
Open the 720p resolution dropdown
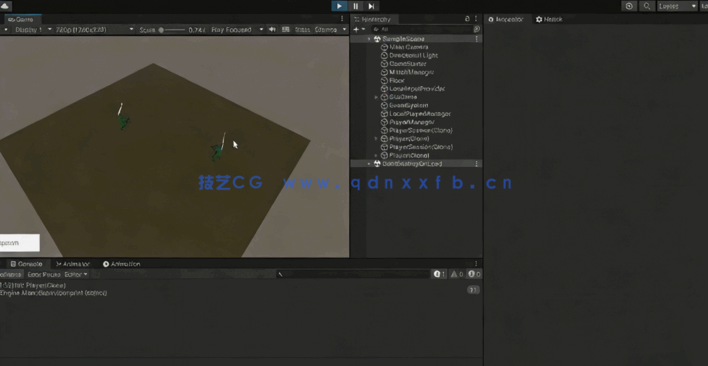point(94,30)
